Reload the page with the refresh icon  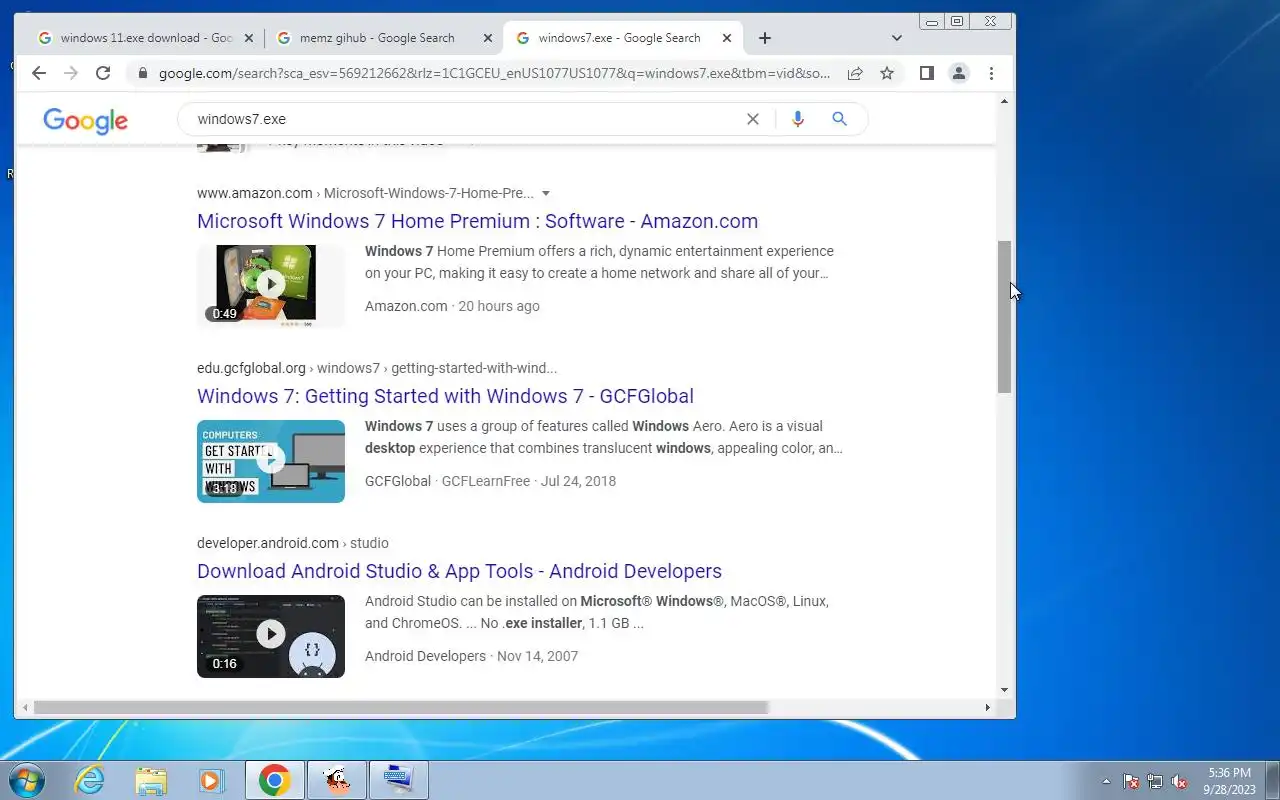point(102,73)
